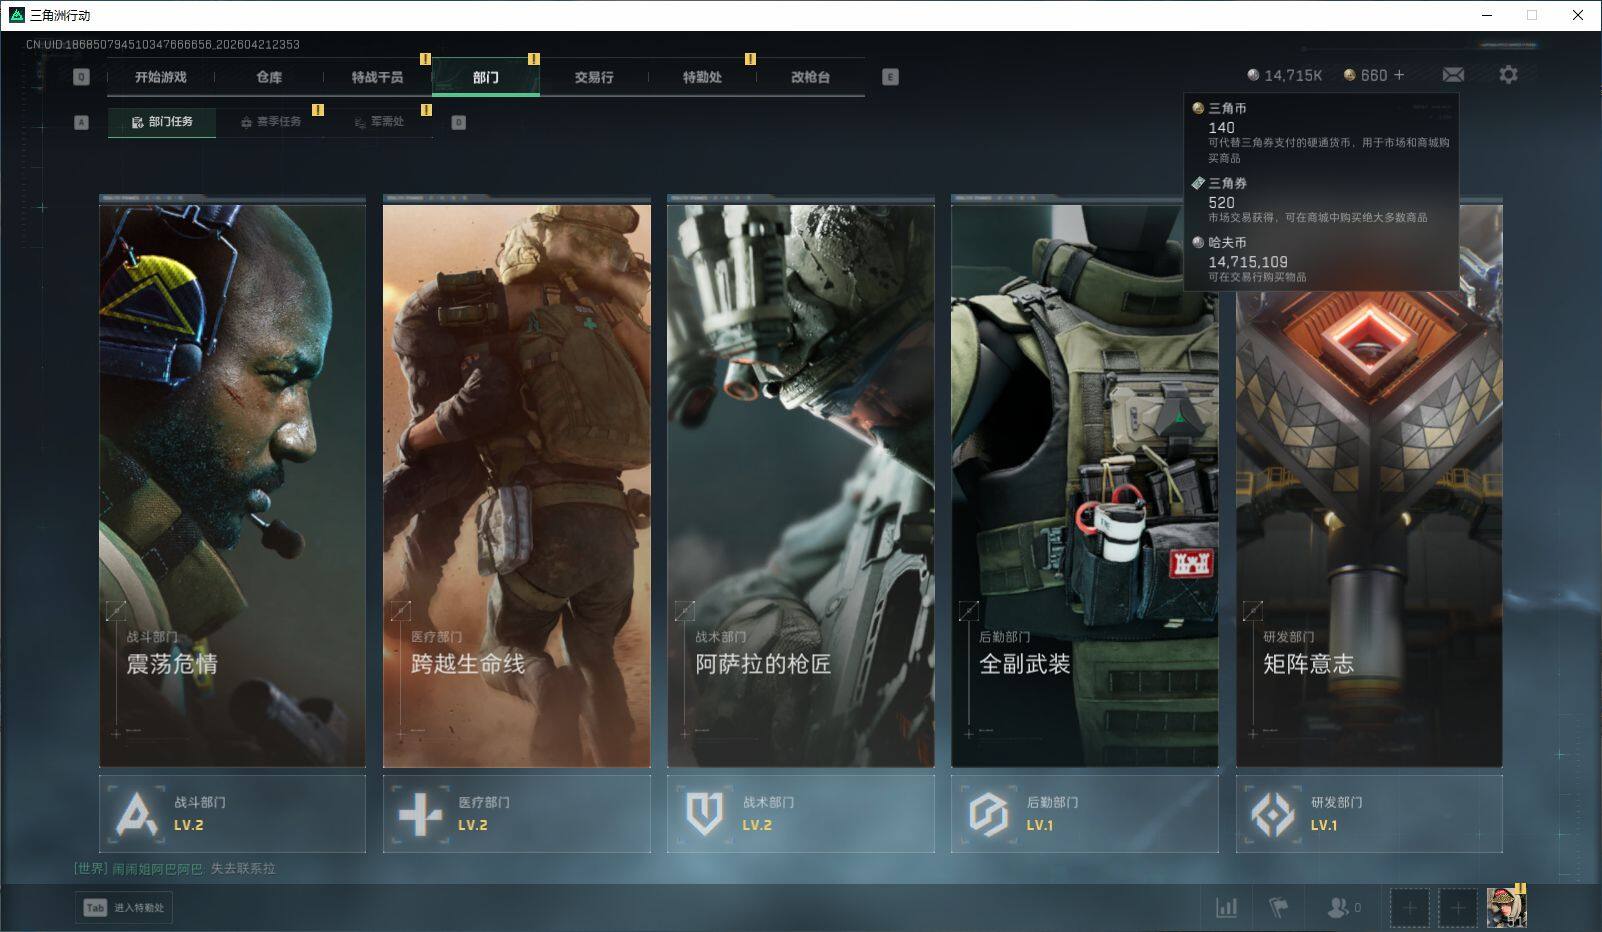This screenshot has width=1602, height=932.
Task: Click the plus icon beside 660 currency
Action: [x=1399, y=75]
